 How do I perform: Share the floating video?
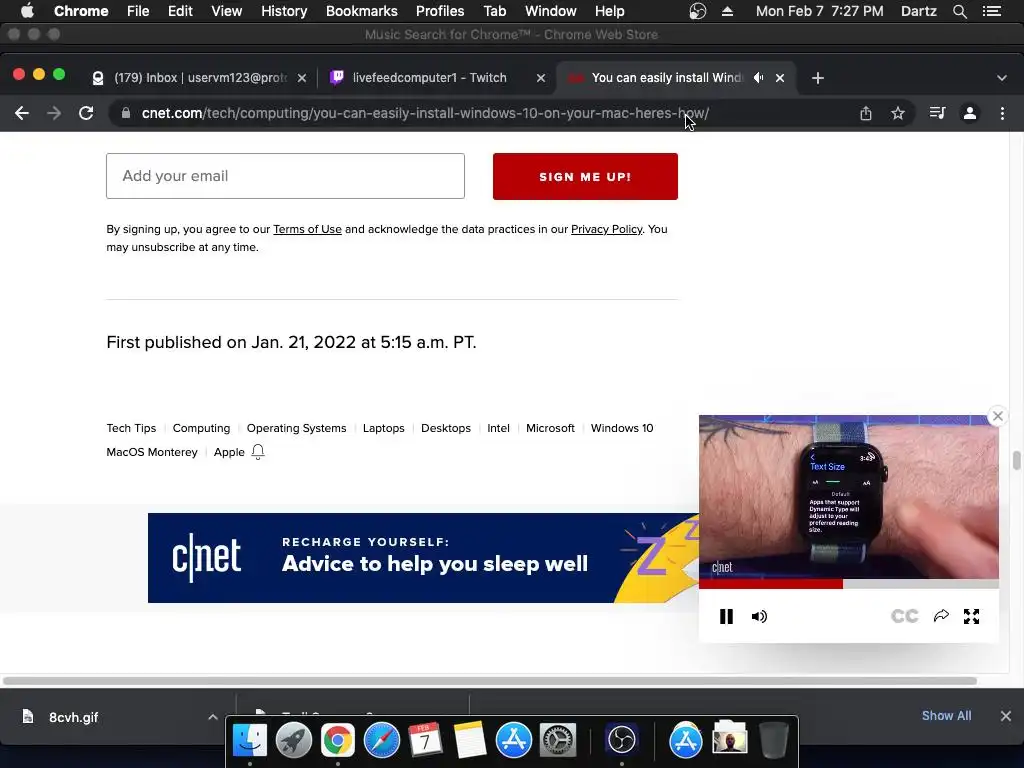pos(941,616)
